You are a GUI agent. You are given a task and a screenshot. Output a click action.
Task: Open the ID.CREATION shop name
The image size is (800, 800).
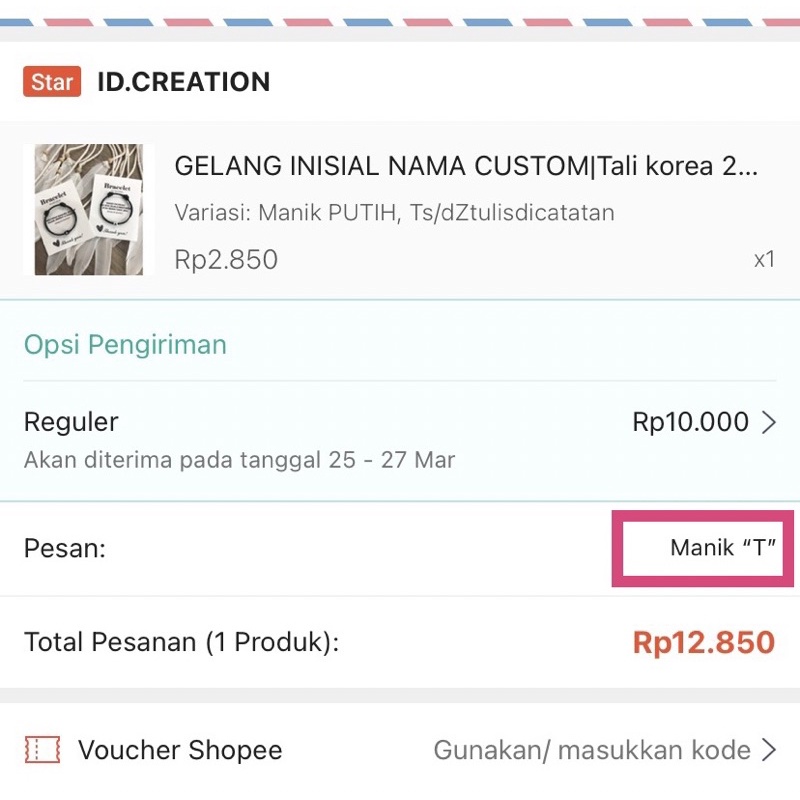pos(183,82)
